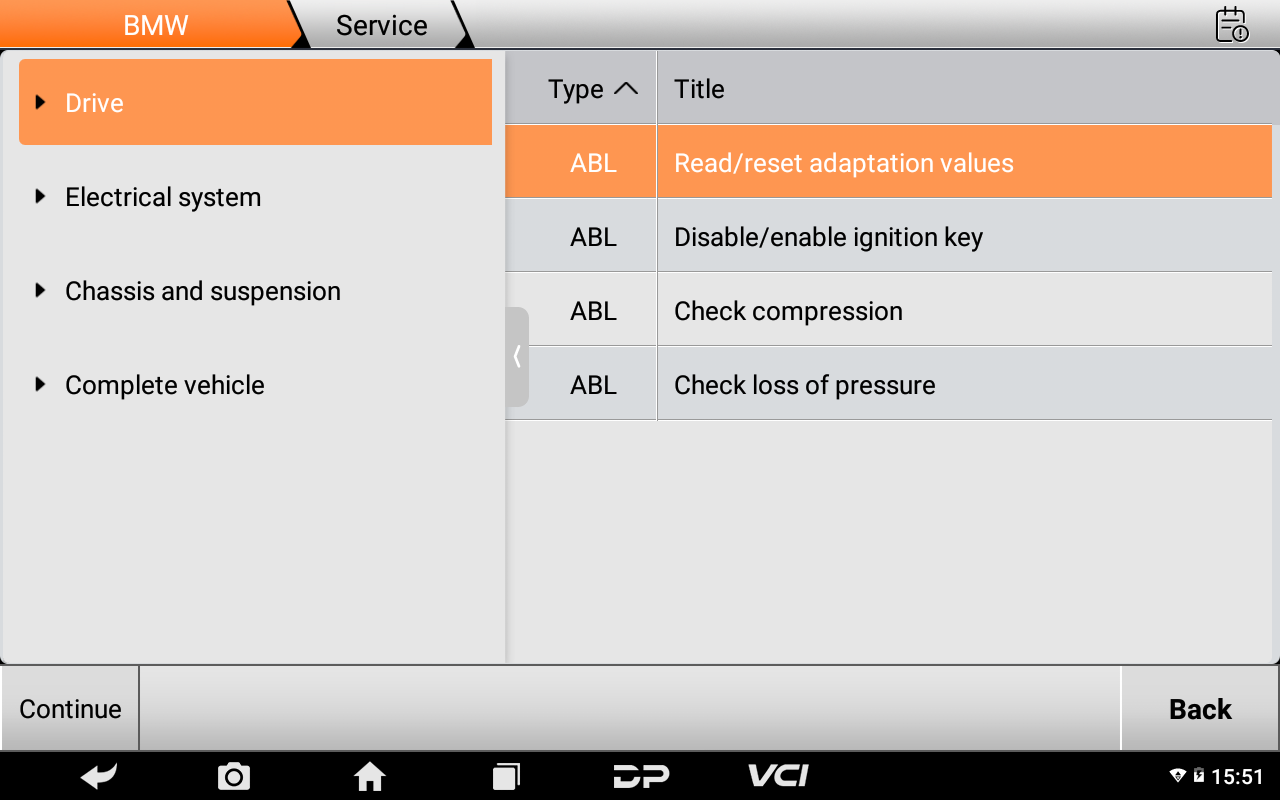
Task: Expand the Drive category arrow
Action: tap(40, 102)
